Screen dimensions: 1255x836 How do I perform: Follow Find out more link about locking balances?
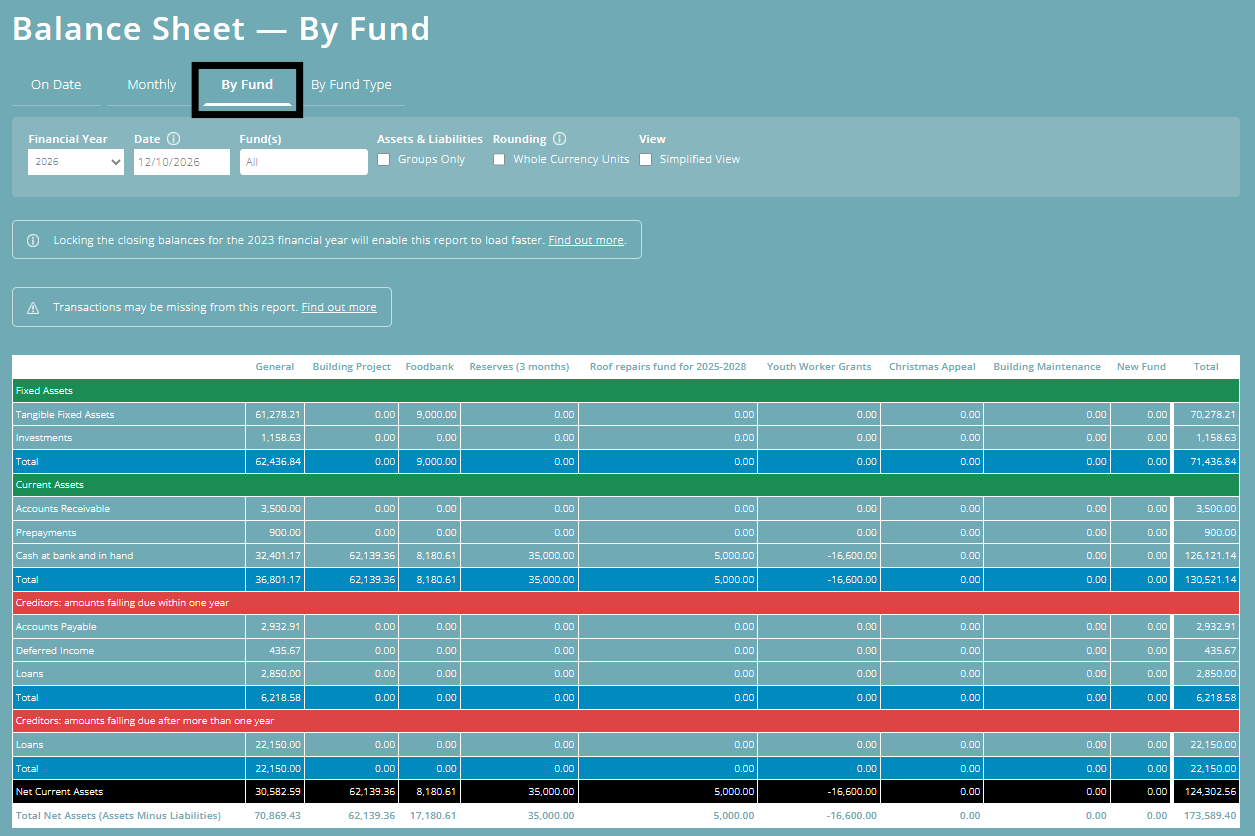[x=586, y=240]
